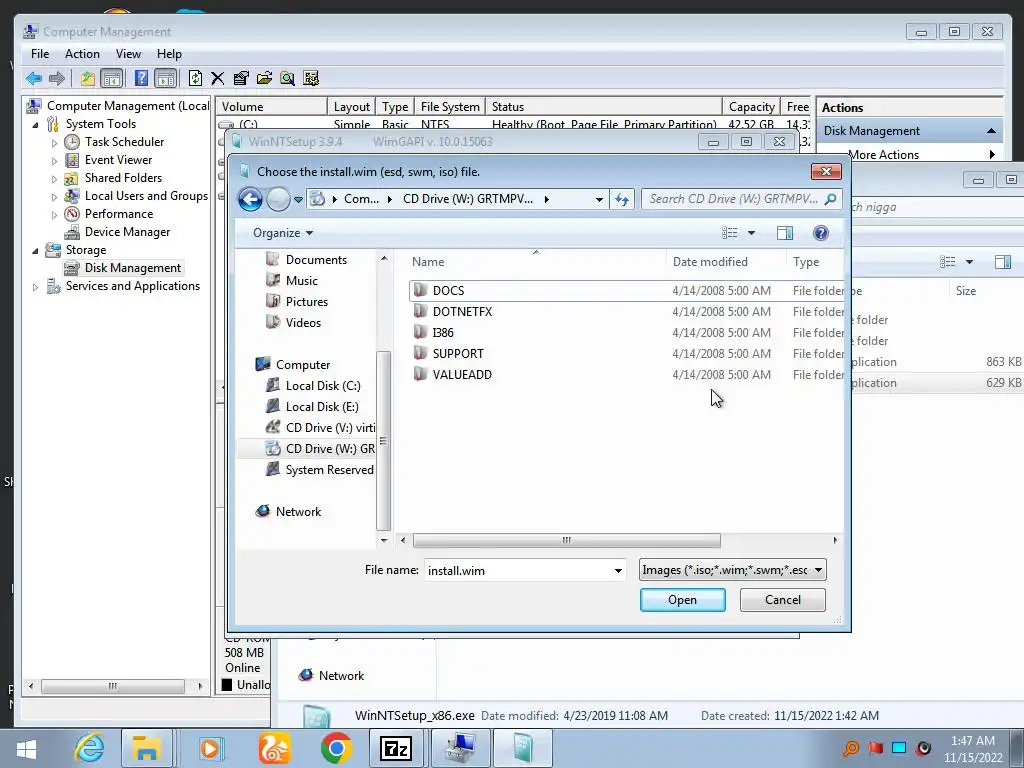The image size is (1024, 768).
Task: Open the File name combo box dropdown
Action: 618,571
